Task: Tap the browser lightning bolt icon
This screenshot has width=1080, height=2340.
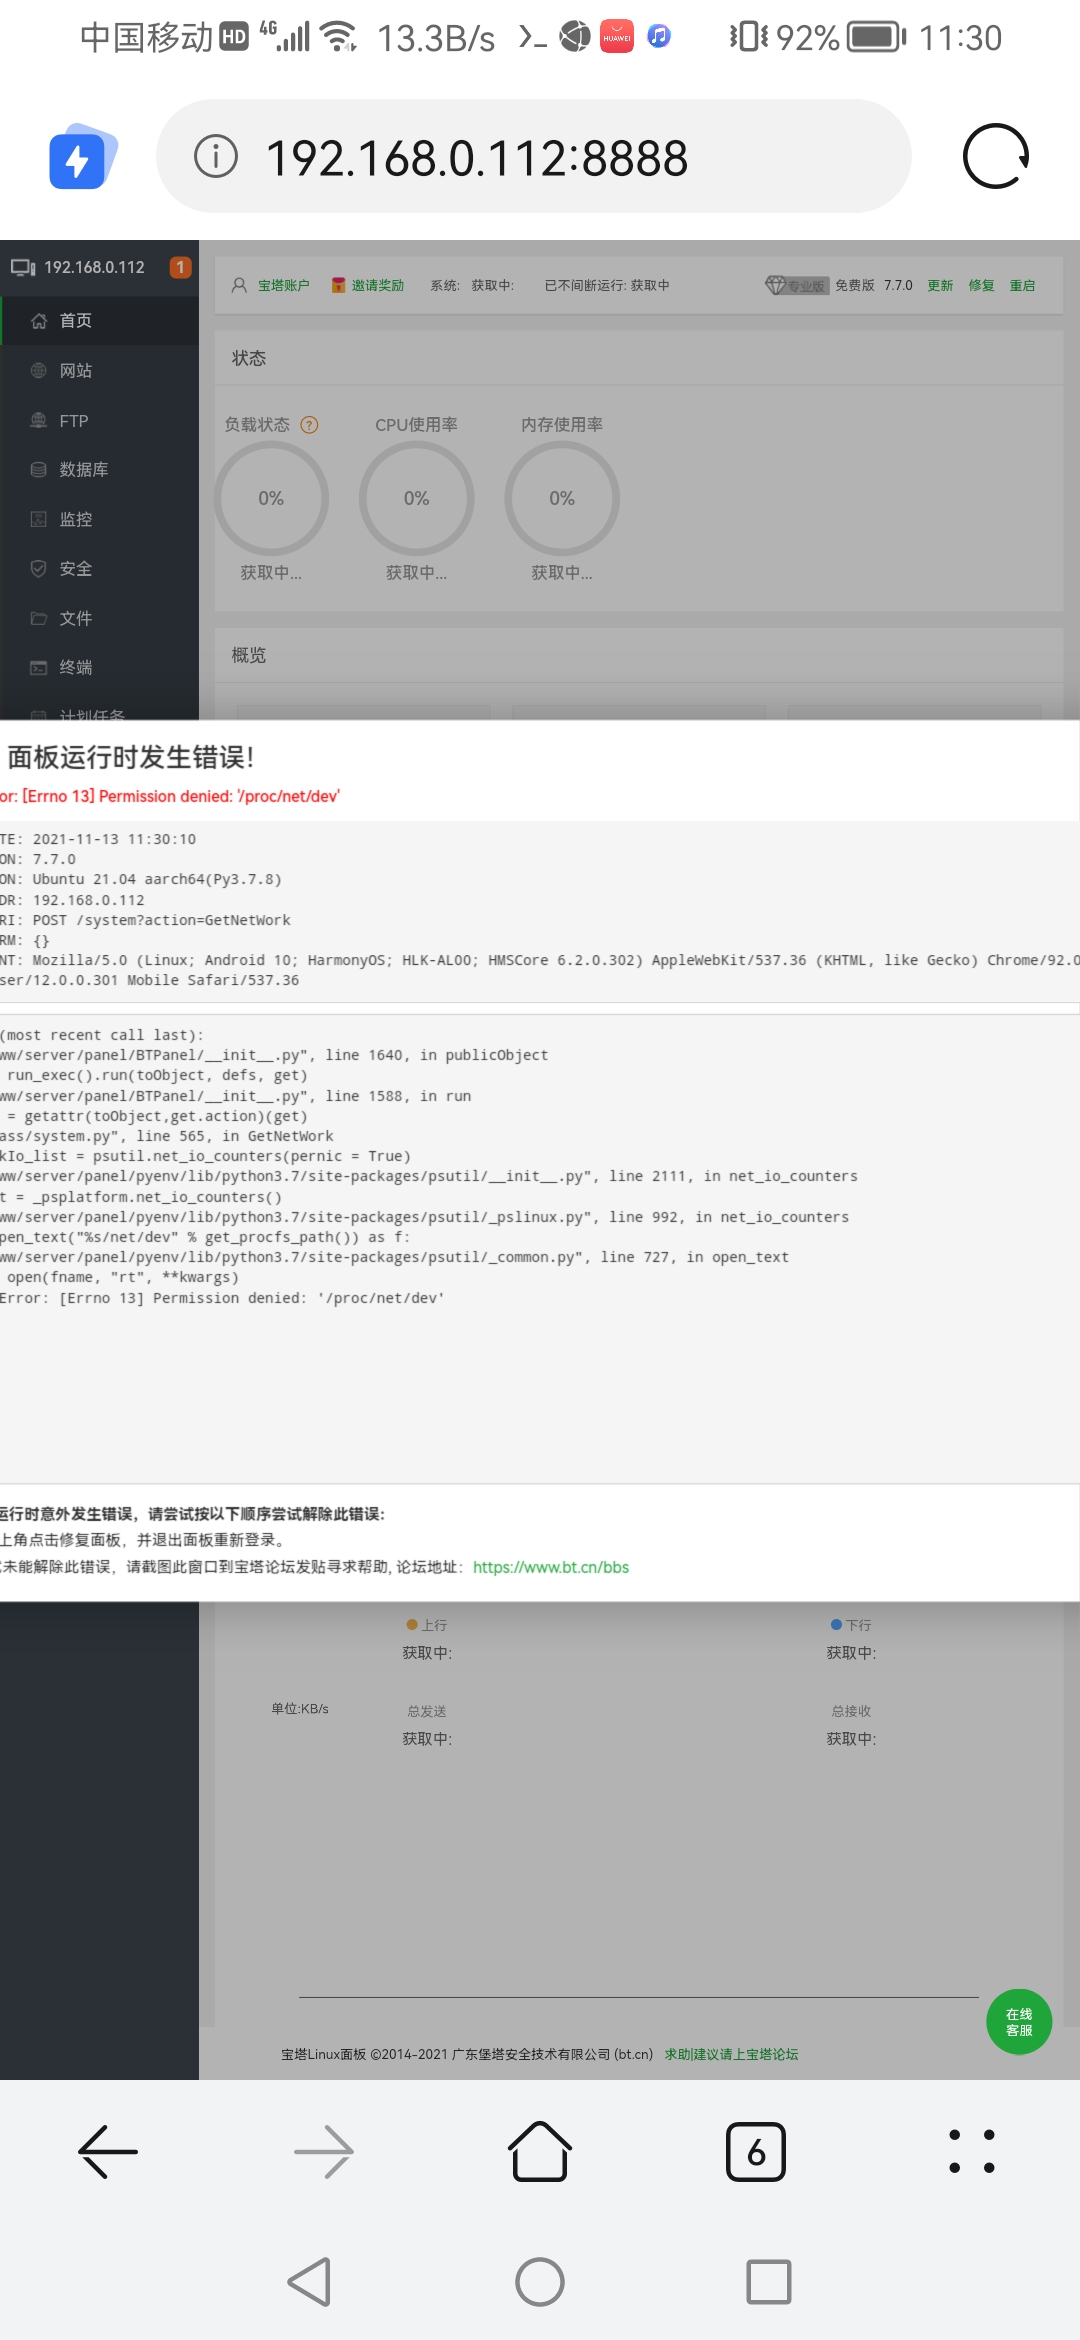Action: pyautogui.click(x=82, y=157)
